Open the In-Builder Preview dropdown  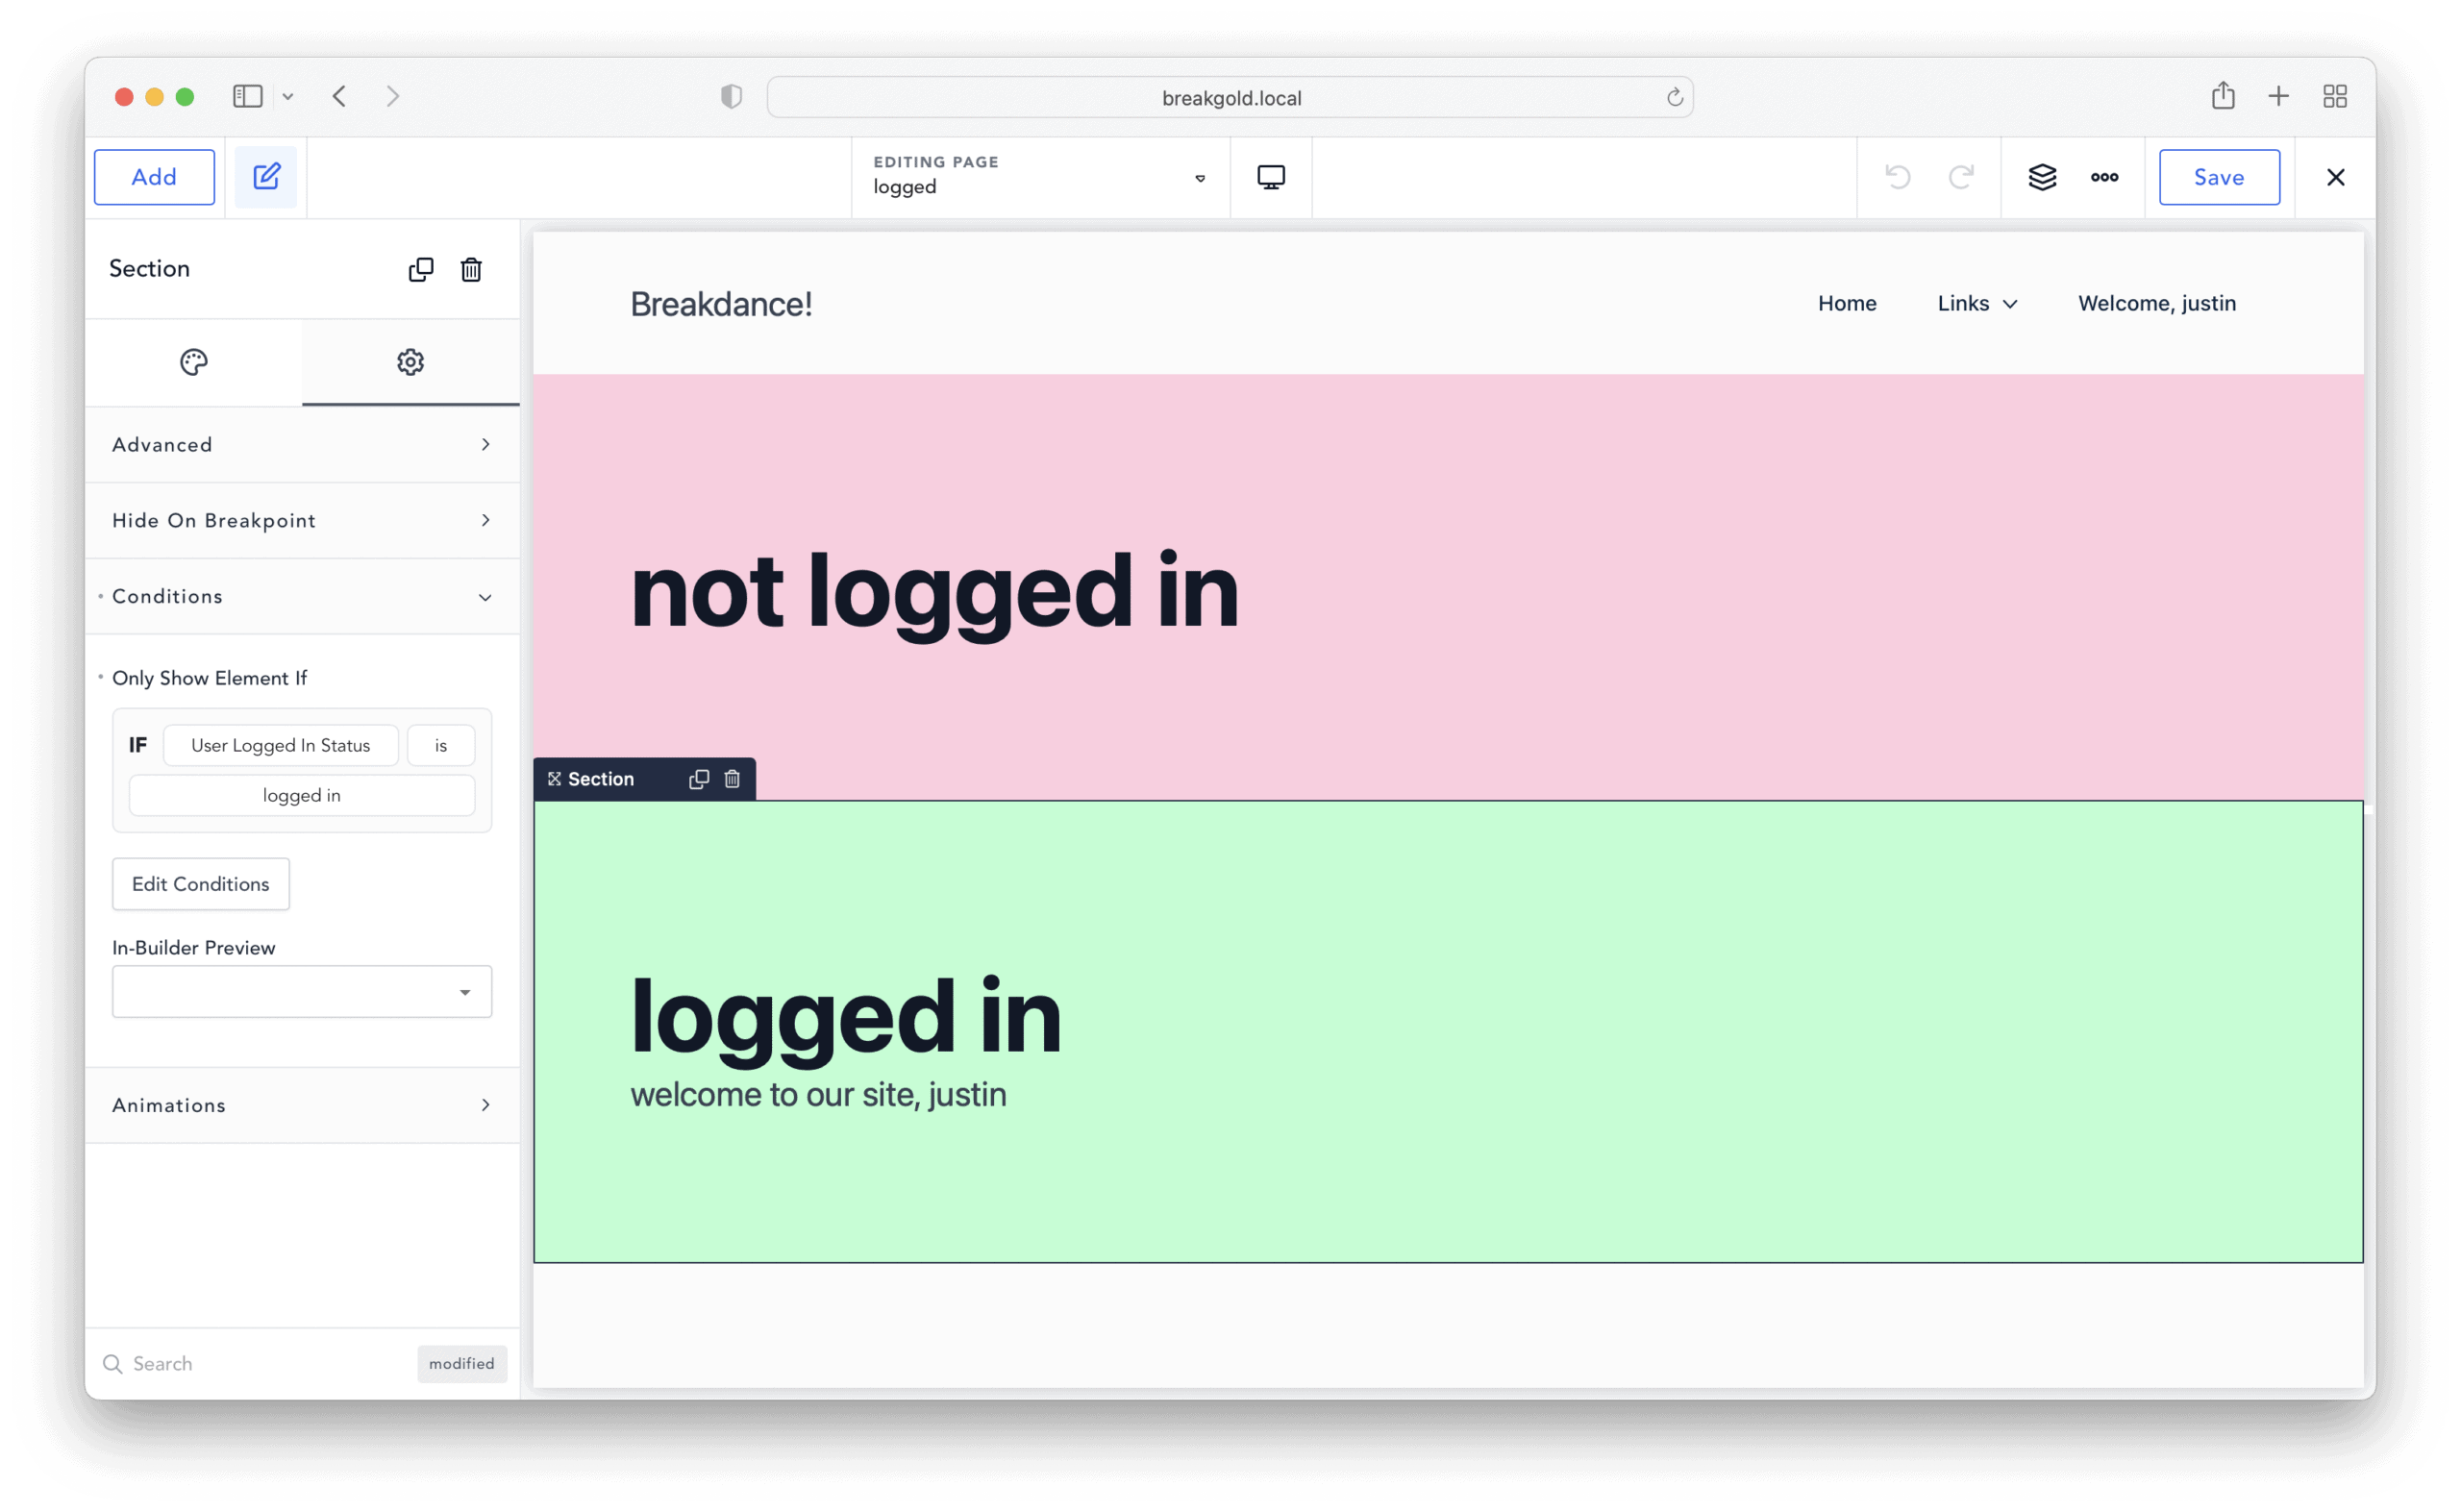(301, 991)
